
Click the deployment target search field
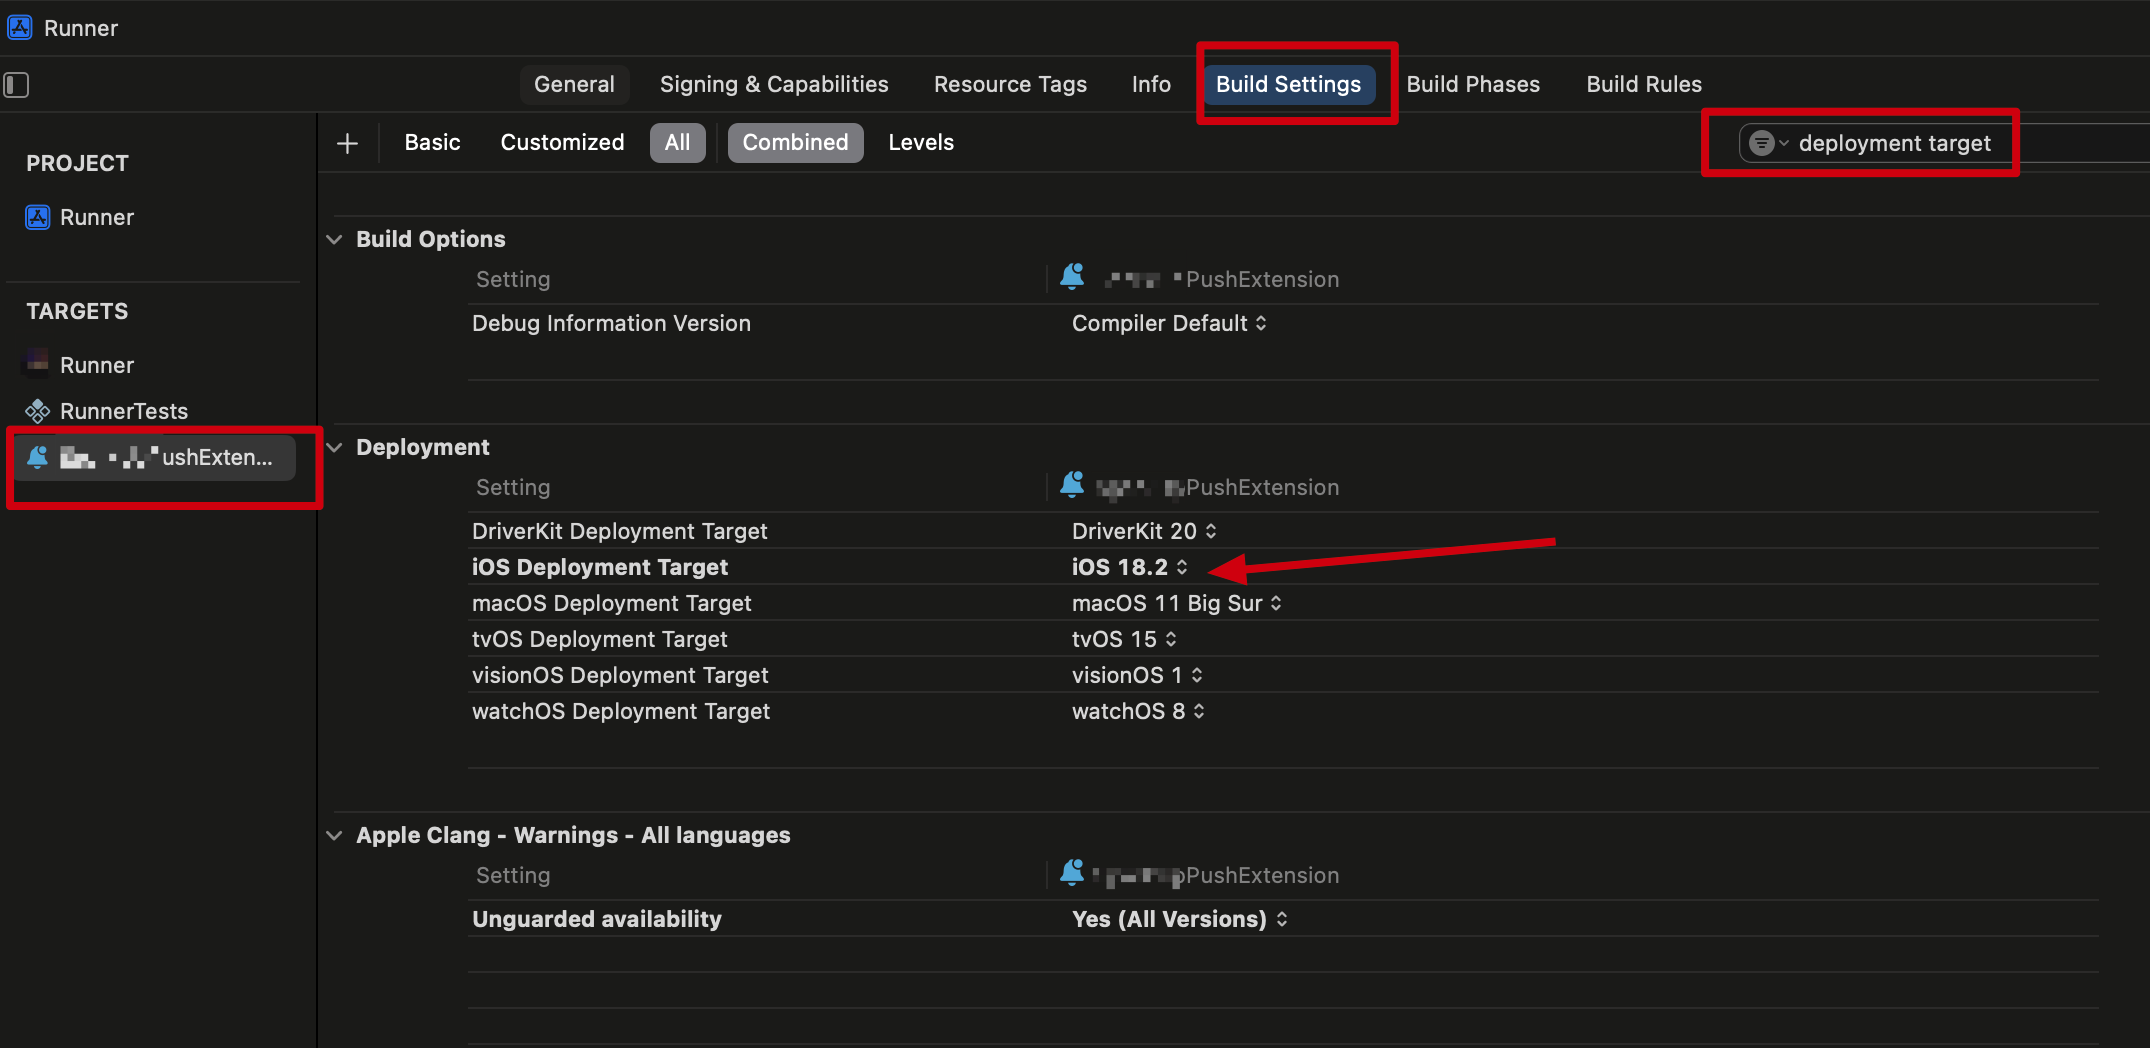(1944, 143)
